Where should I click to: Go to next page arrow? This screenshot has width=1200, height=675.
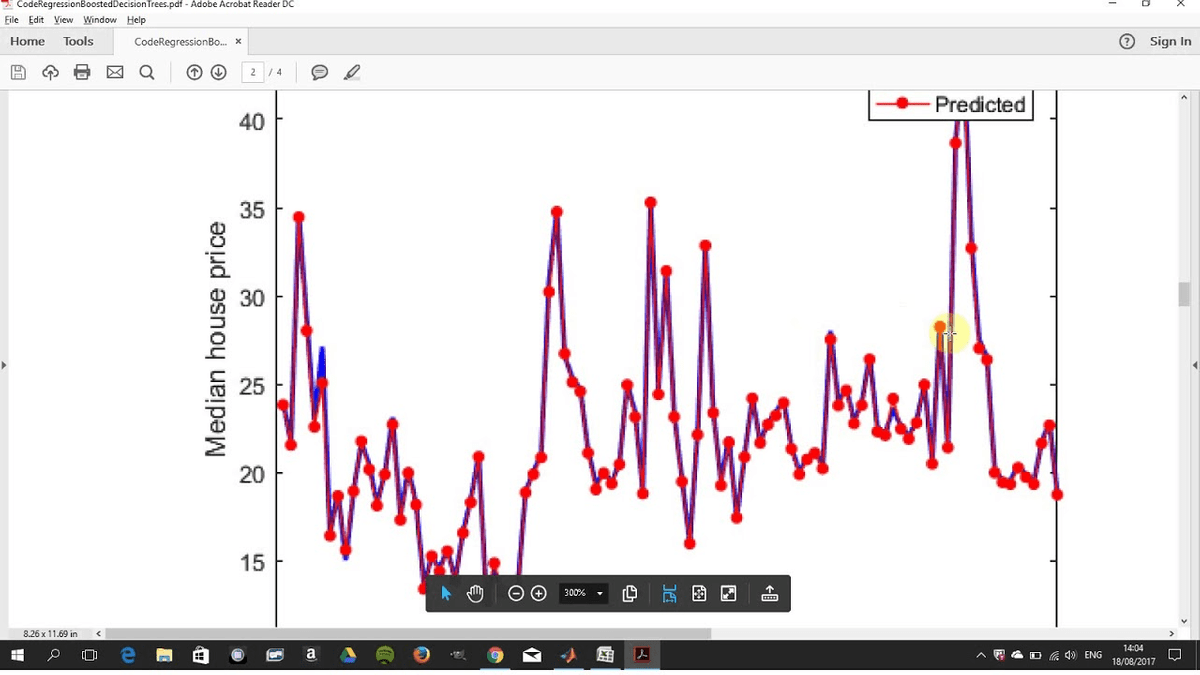(x=219, y=72)
